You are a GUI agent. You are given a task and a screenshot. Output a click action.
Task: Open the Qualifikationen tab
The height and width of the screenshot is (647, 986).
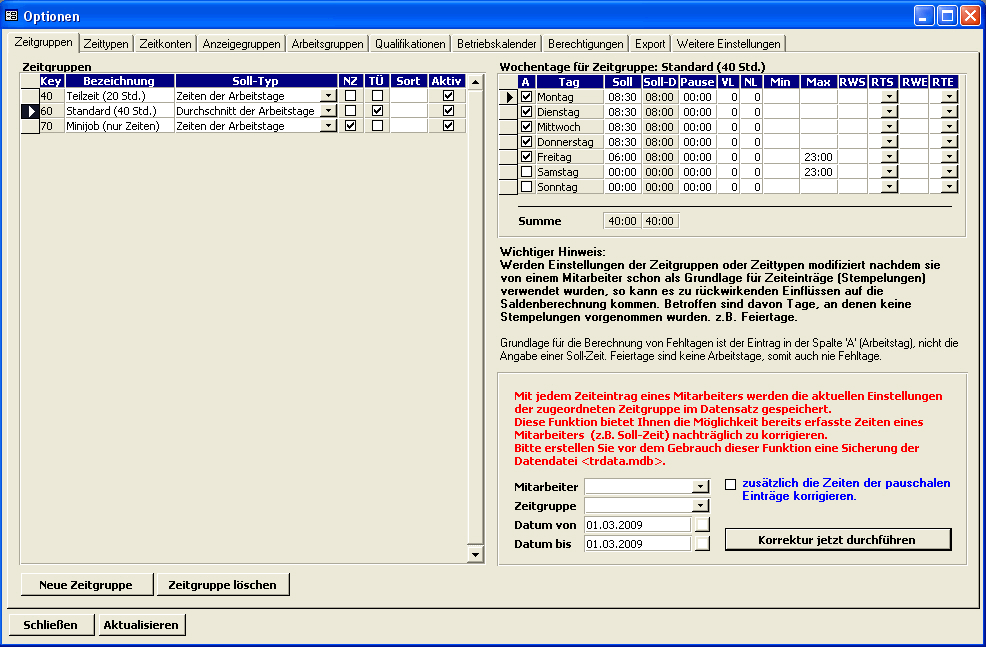pos(410,44)
